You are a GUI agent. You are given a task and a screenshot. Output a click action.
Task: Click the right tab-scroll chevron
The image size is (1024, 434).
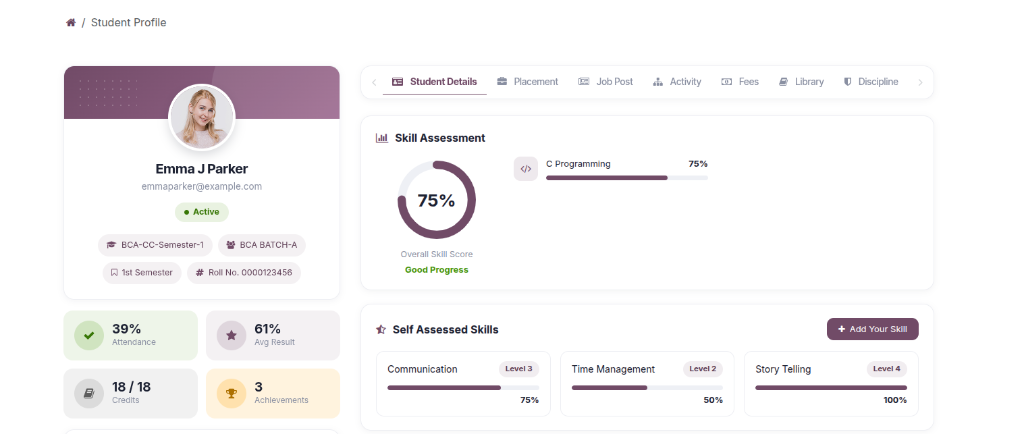pyautogui.click(x=920, y=82)
